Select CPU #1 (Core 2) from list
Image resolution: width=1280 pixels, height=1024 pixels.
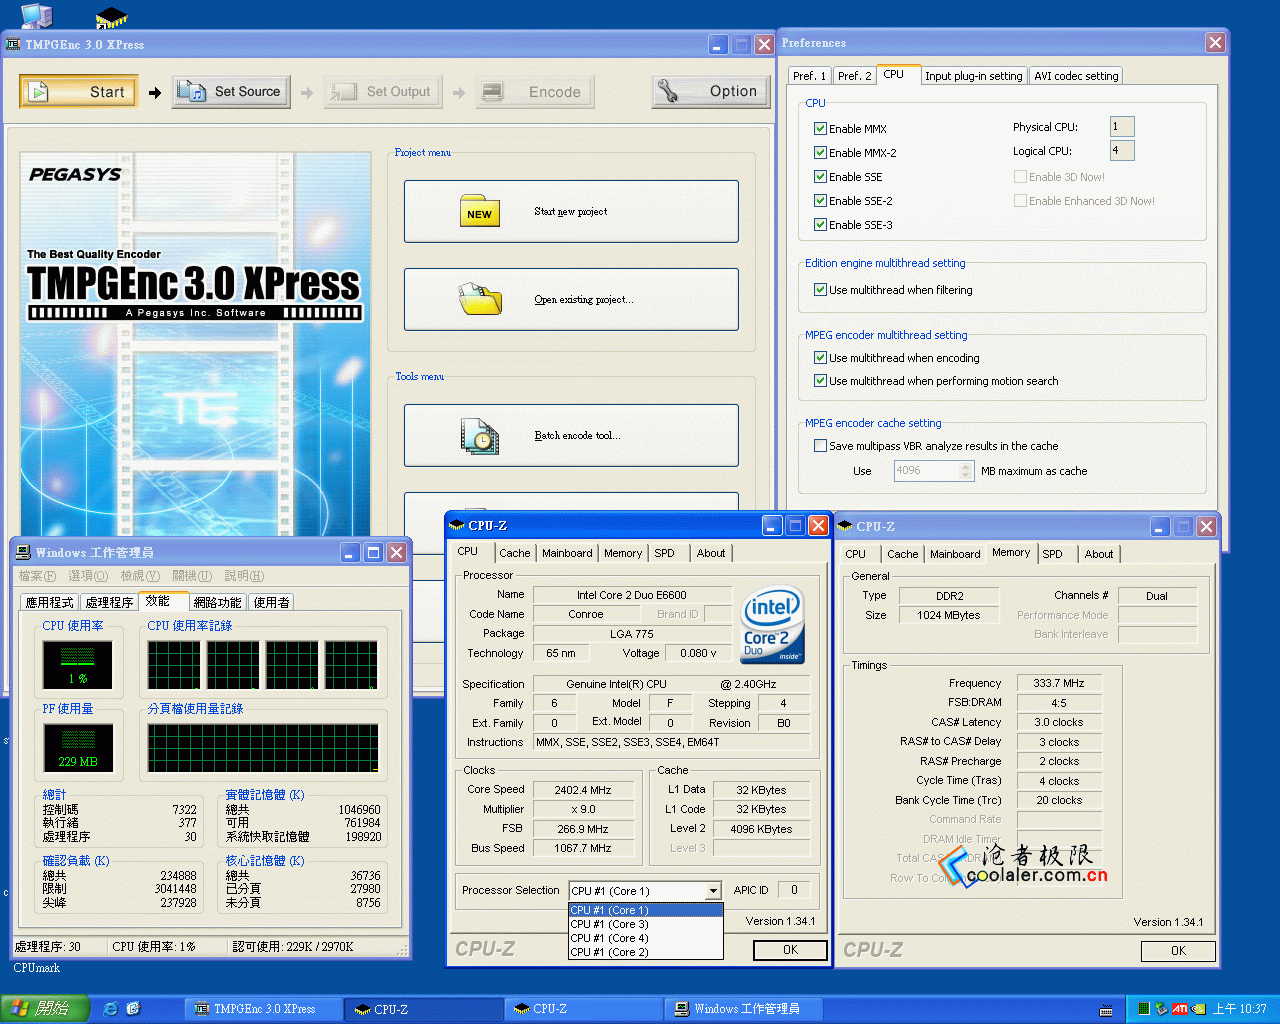click(645, 952)
